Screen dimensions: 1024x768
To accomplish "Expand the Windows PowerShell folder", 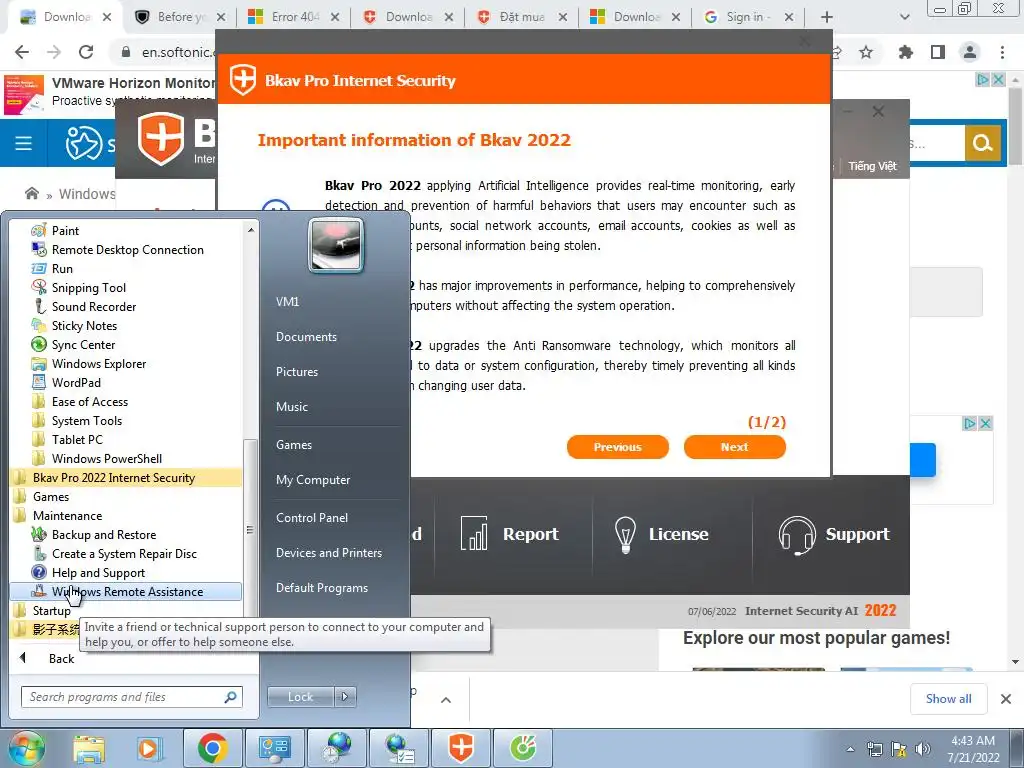I will click(106, 458).
